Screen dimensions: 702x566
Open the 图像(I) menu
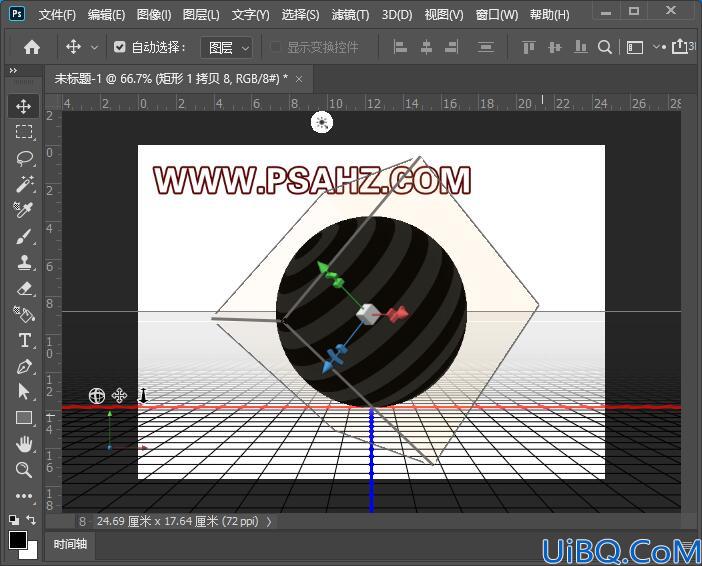(x=154, y=15)
